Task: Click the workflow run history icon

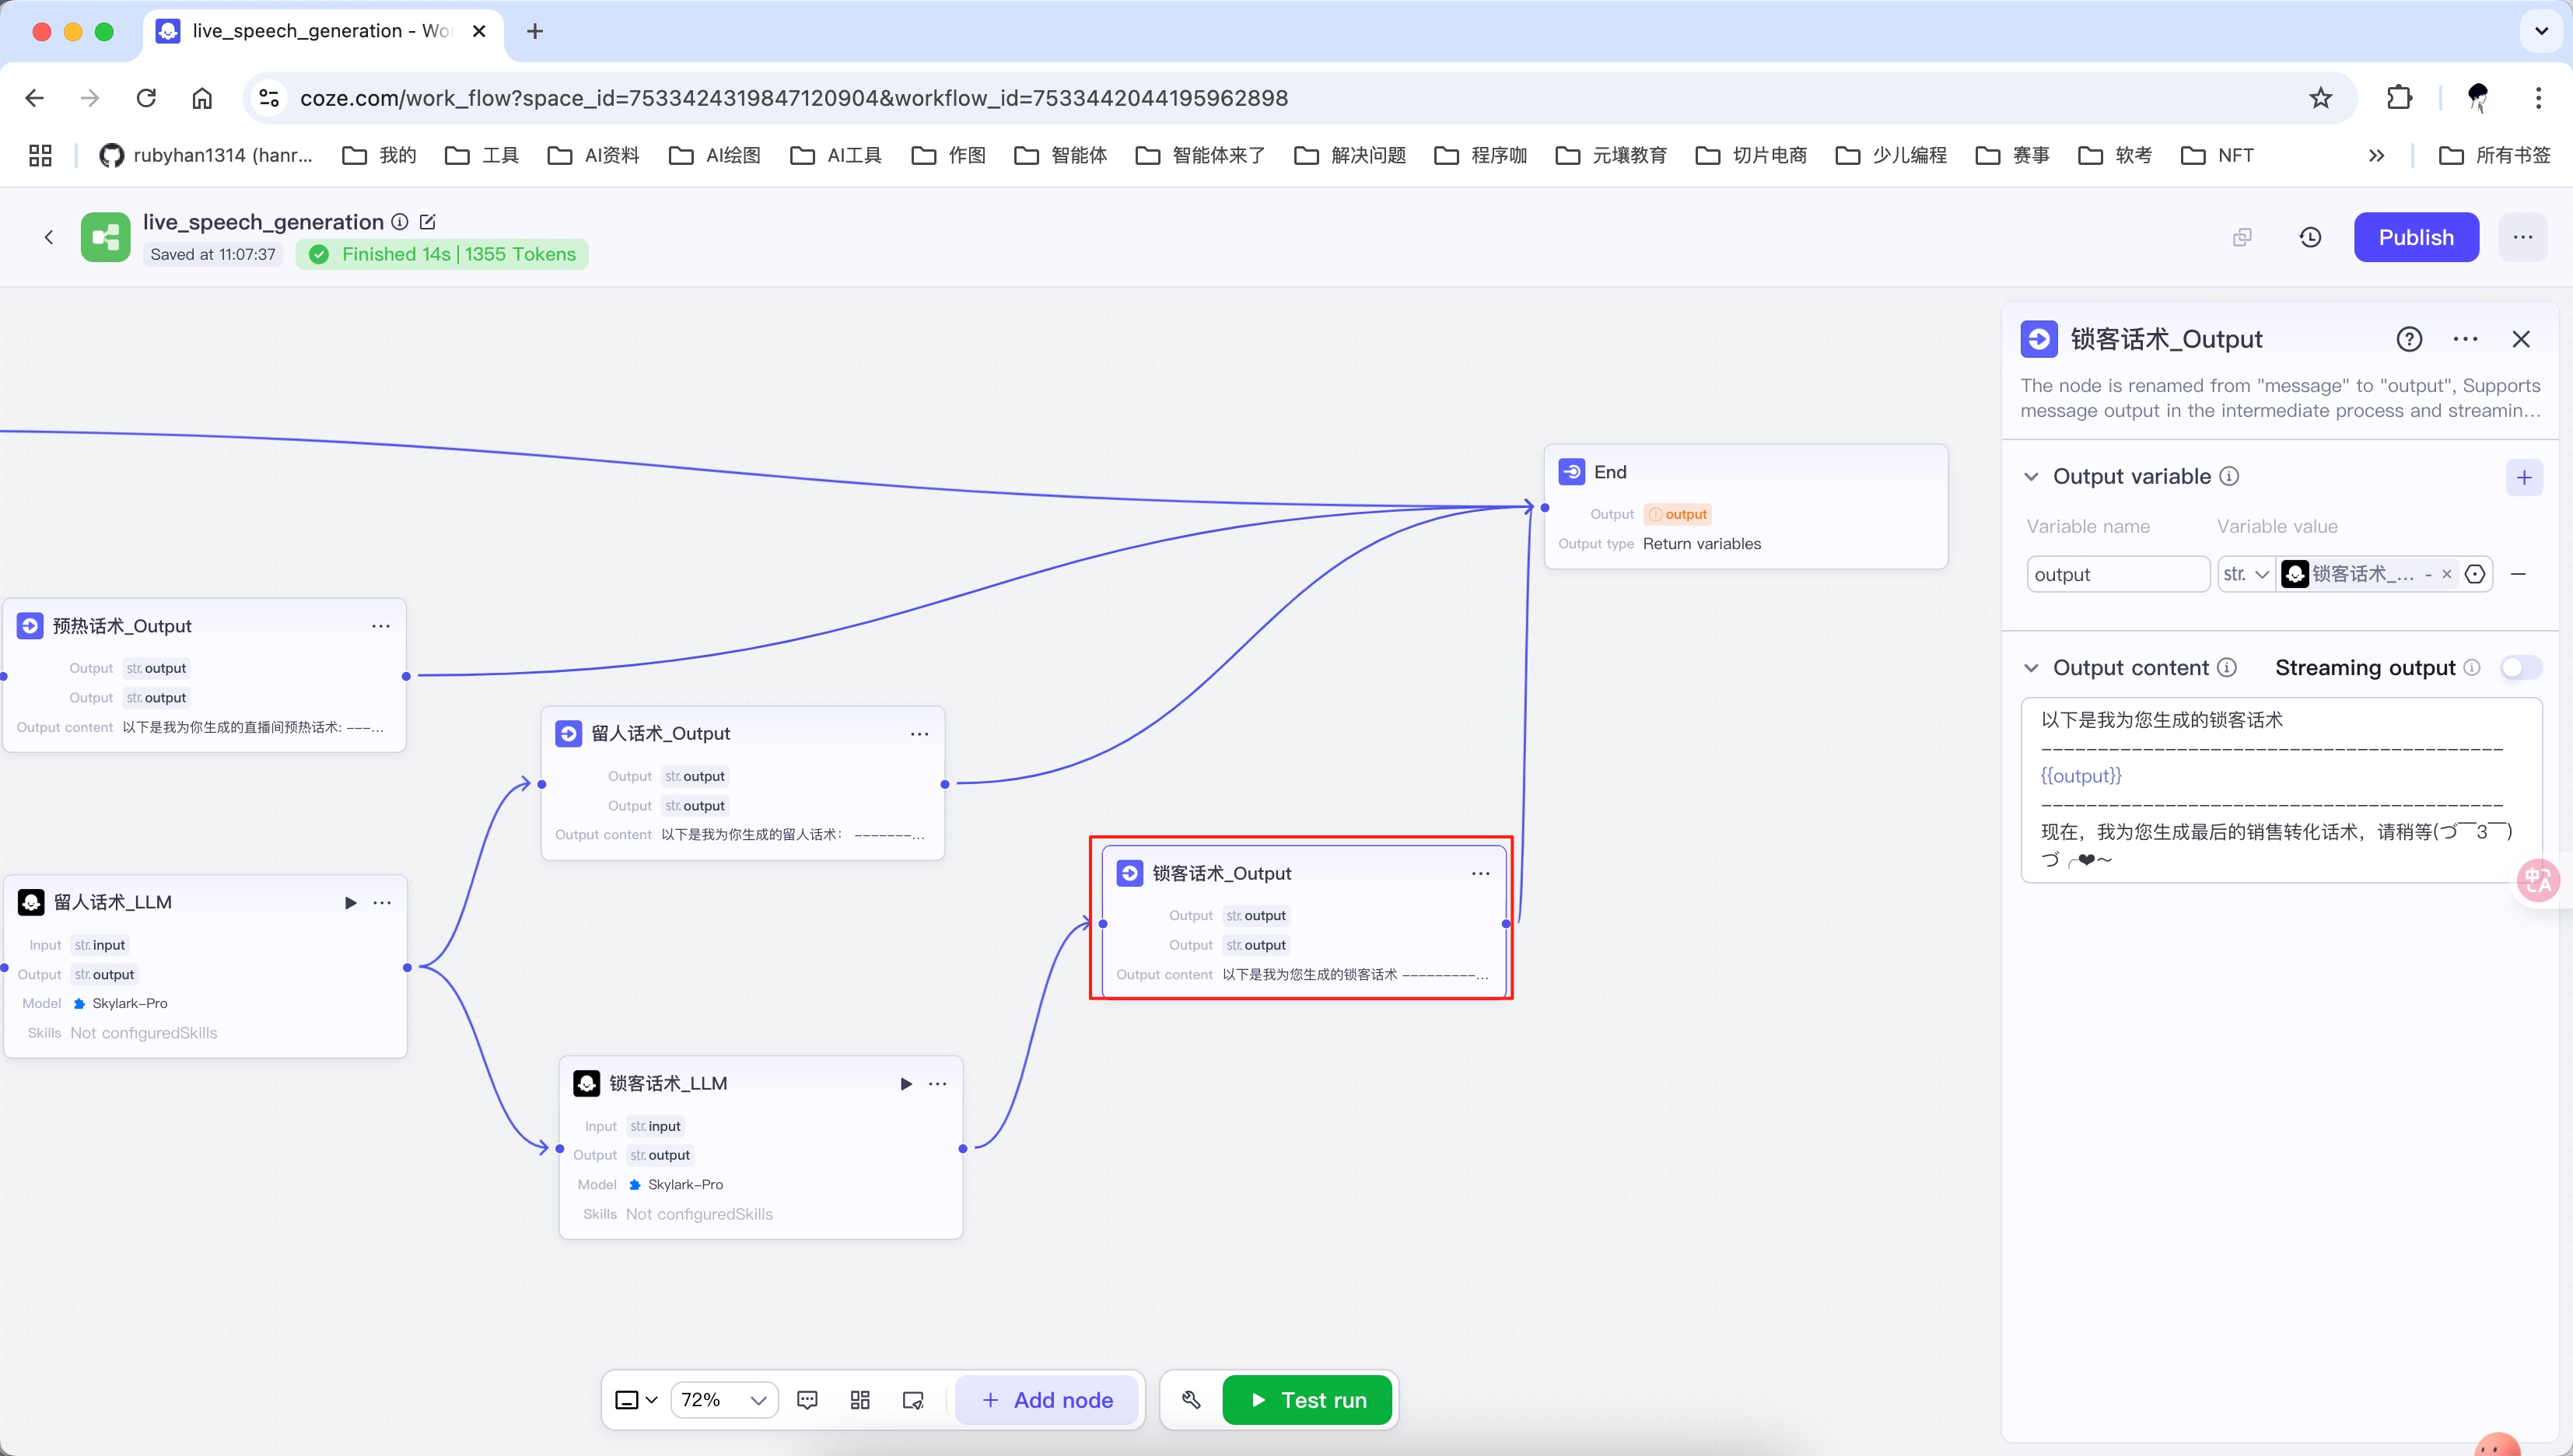Action: [x=2310, y=237]
